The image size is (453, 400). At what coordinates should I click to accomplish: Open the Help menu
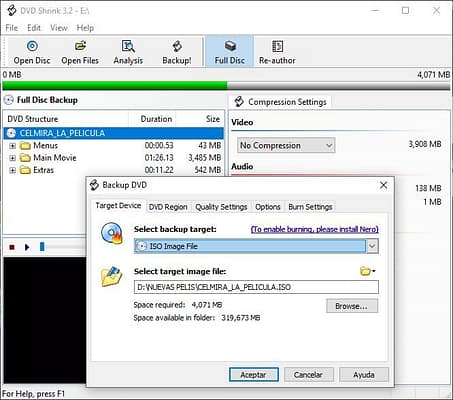click(x=85, y=28)
